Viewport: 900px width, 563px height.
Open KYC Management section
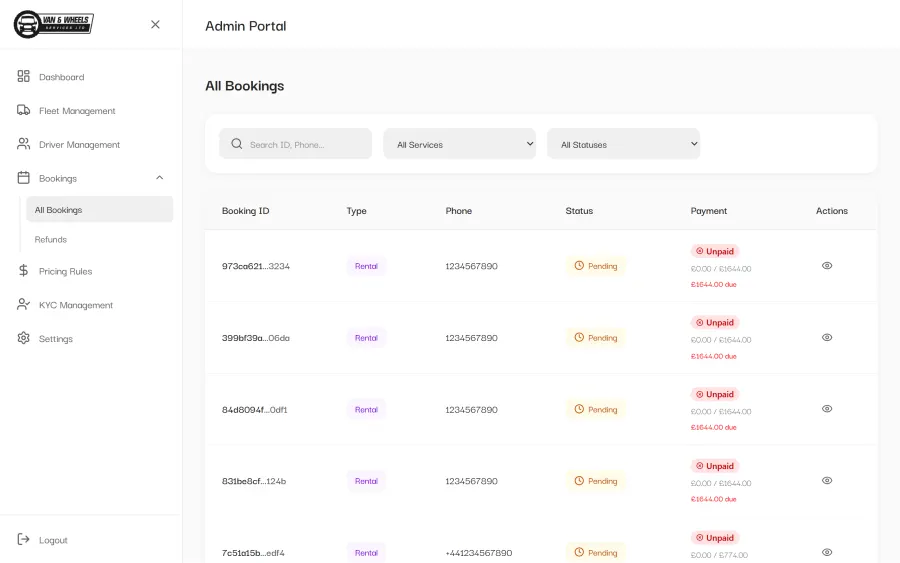pyautogui.click(x=76, y=305)
